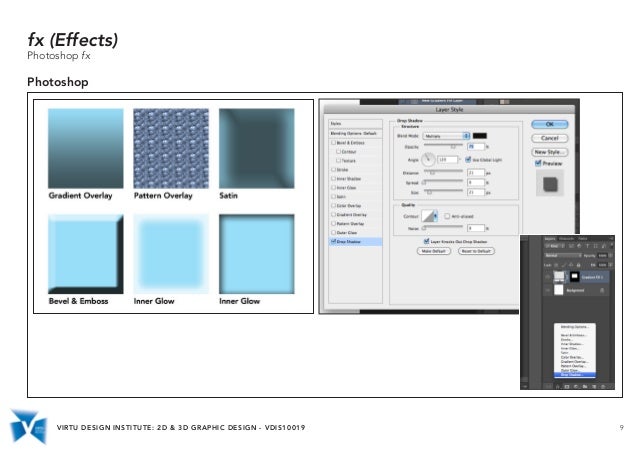
Task: Adjust the Noise slider
Action: 443,227
